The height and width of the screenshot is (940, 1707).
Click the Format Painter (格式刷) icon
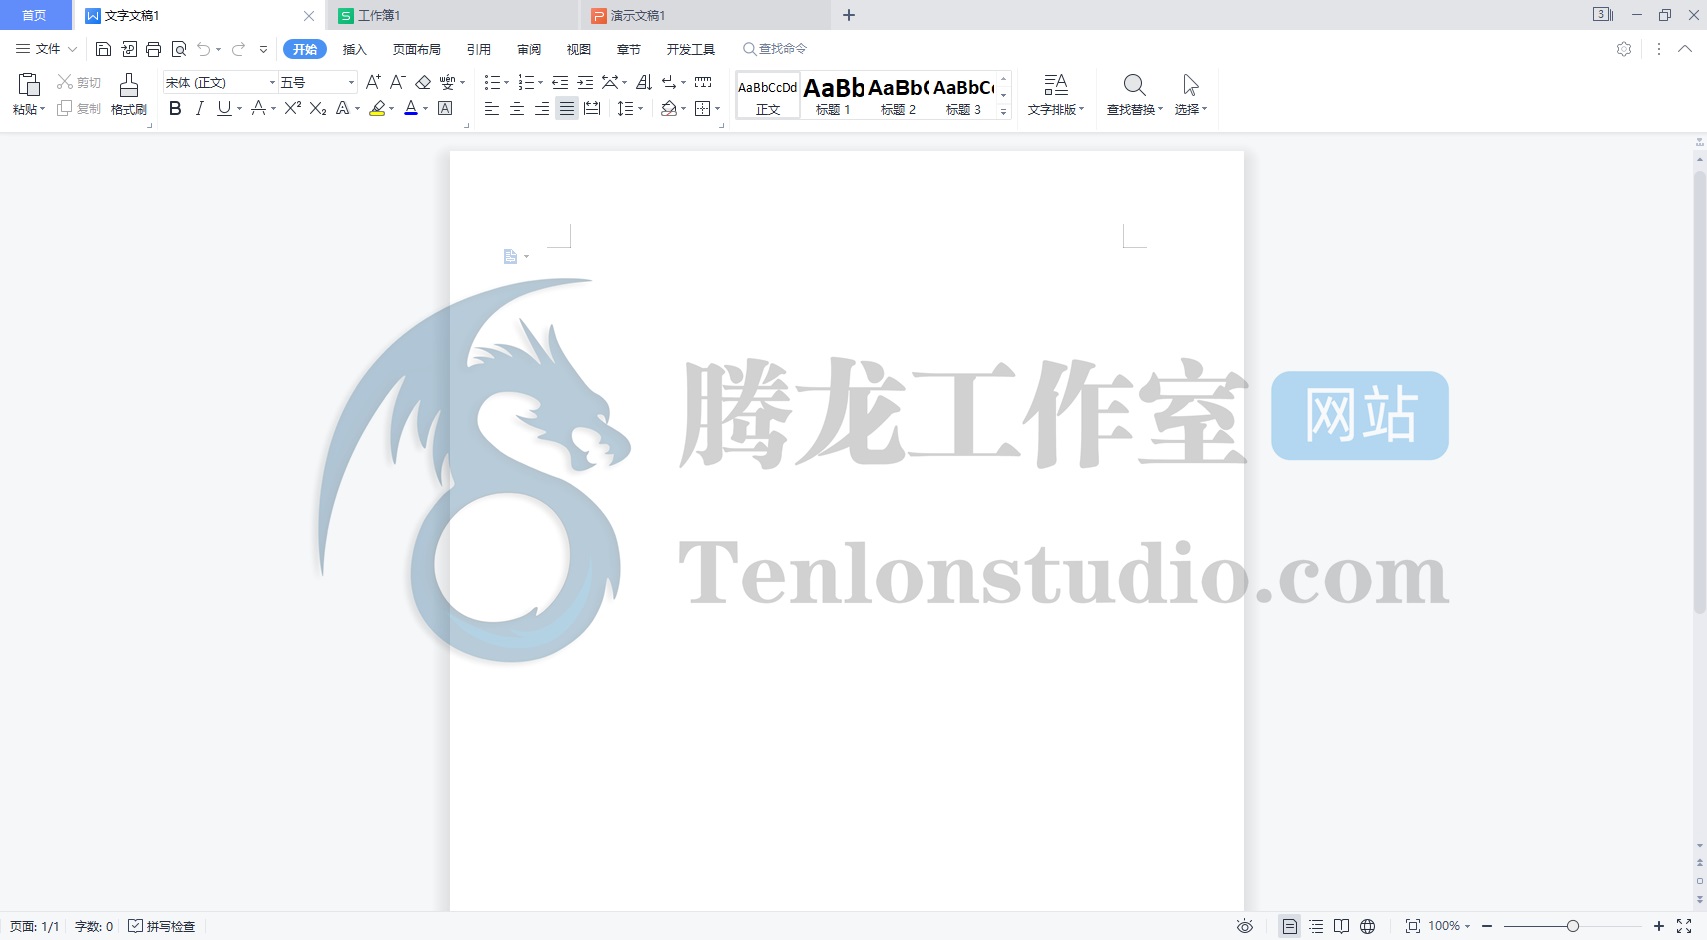click(x=128, y=94)
